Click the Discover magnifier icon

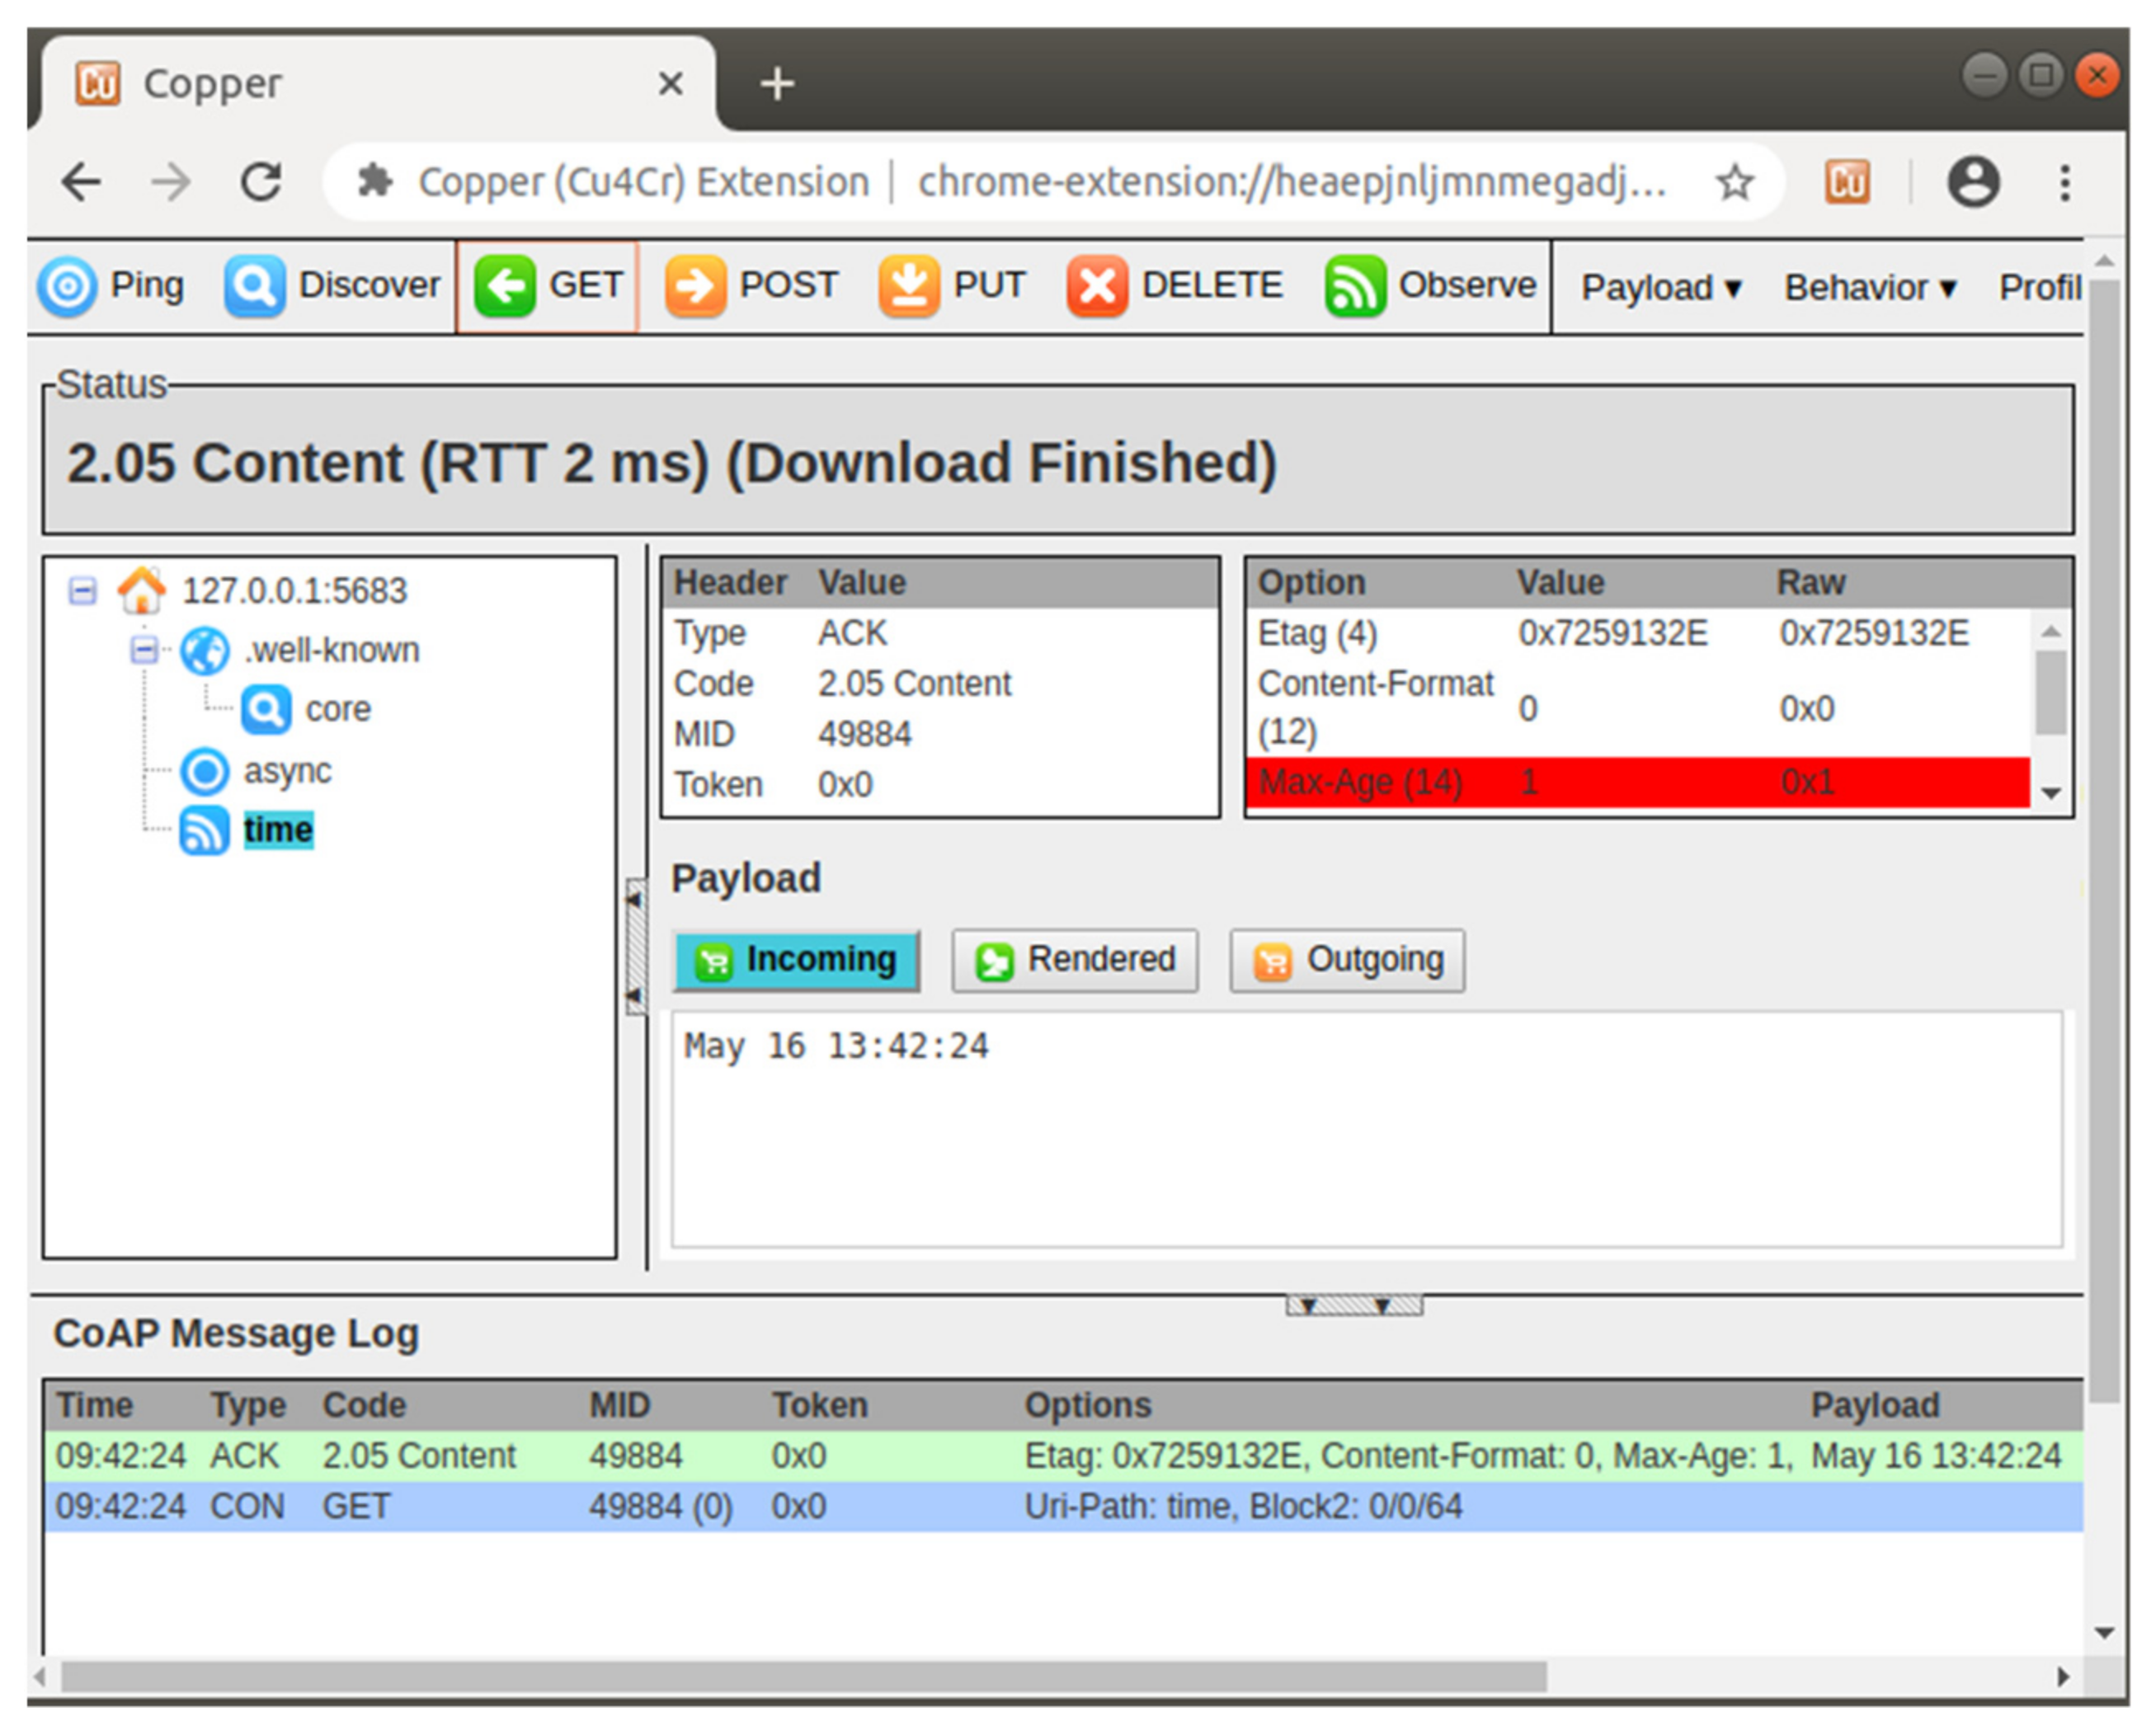click(254, 286)
